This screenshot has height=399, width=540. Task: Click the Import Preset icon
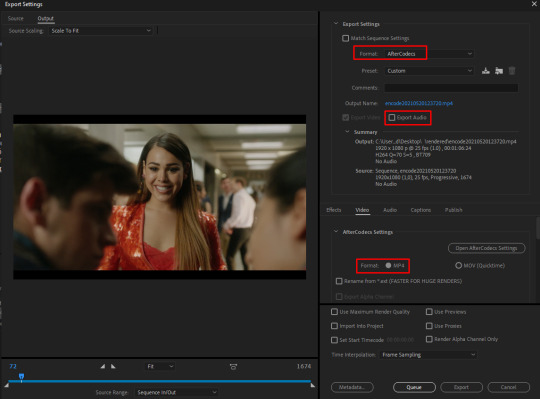pyautogui.click(x=499, y=71)
